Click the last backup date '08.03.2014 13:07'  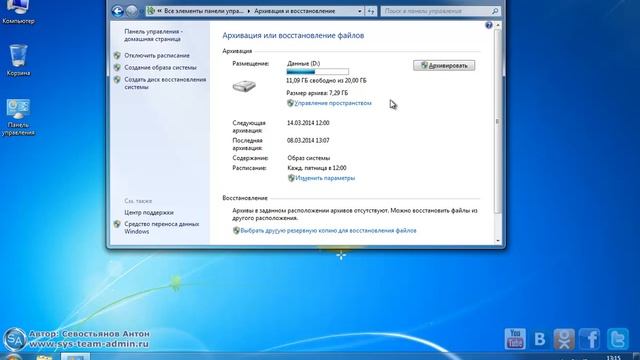[x=308, y=140]
